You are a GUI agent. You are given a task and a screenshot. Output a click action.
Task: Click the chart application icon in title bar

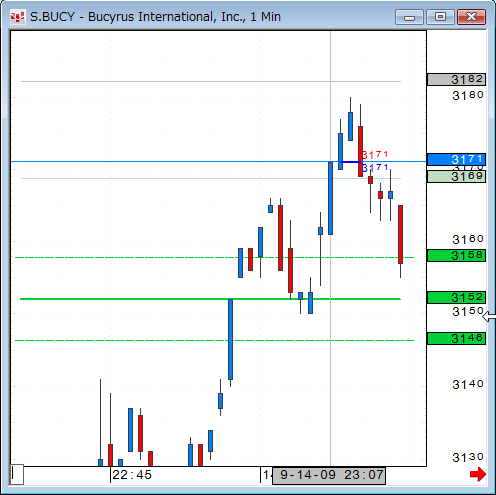click(x=17, y=17)
